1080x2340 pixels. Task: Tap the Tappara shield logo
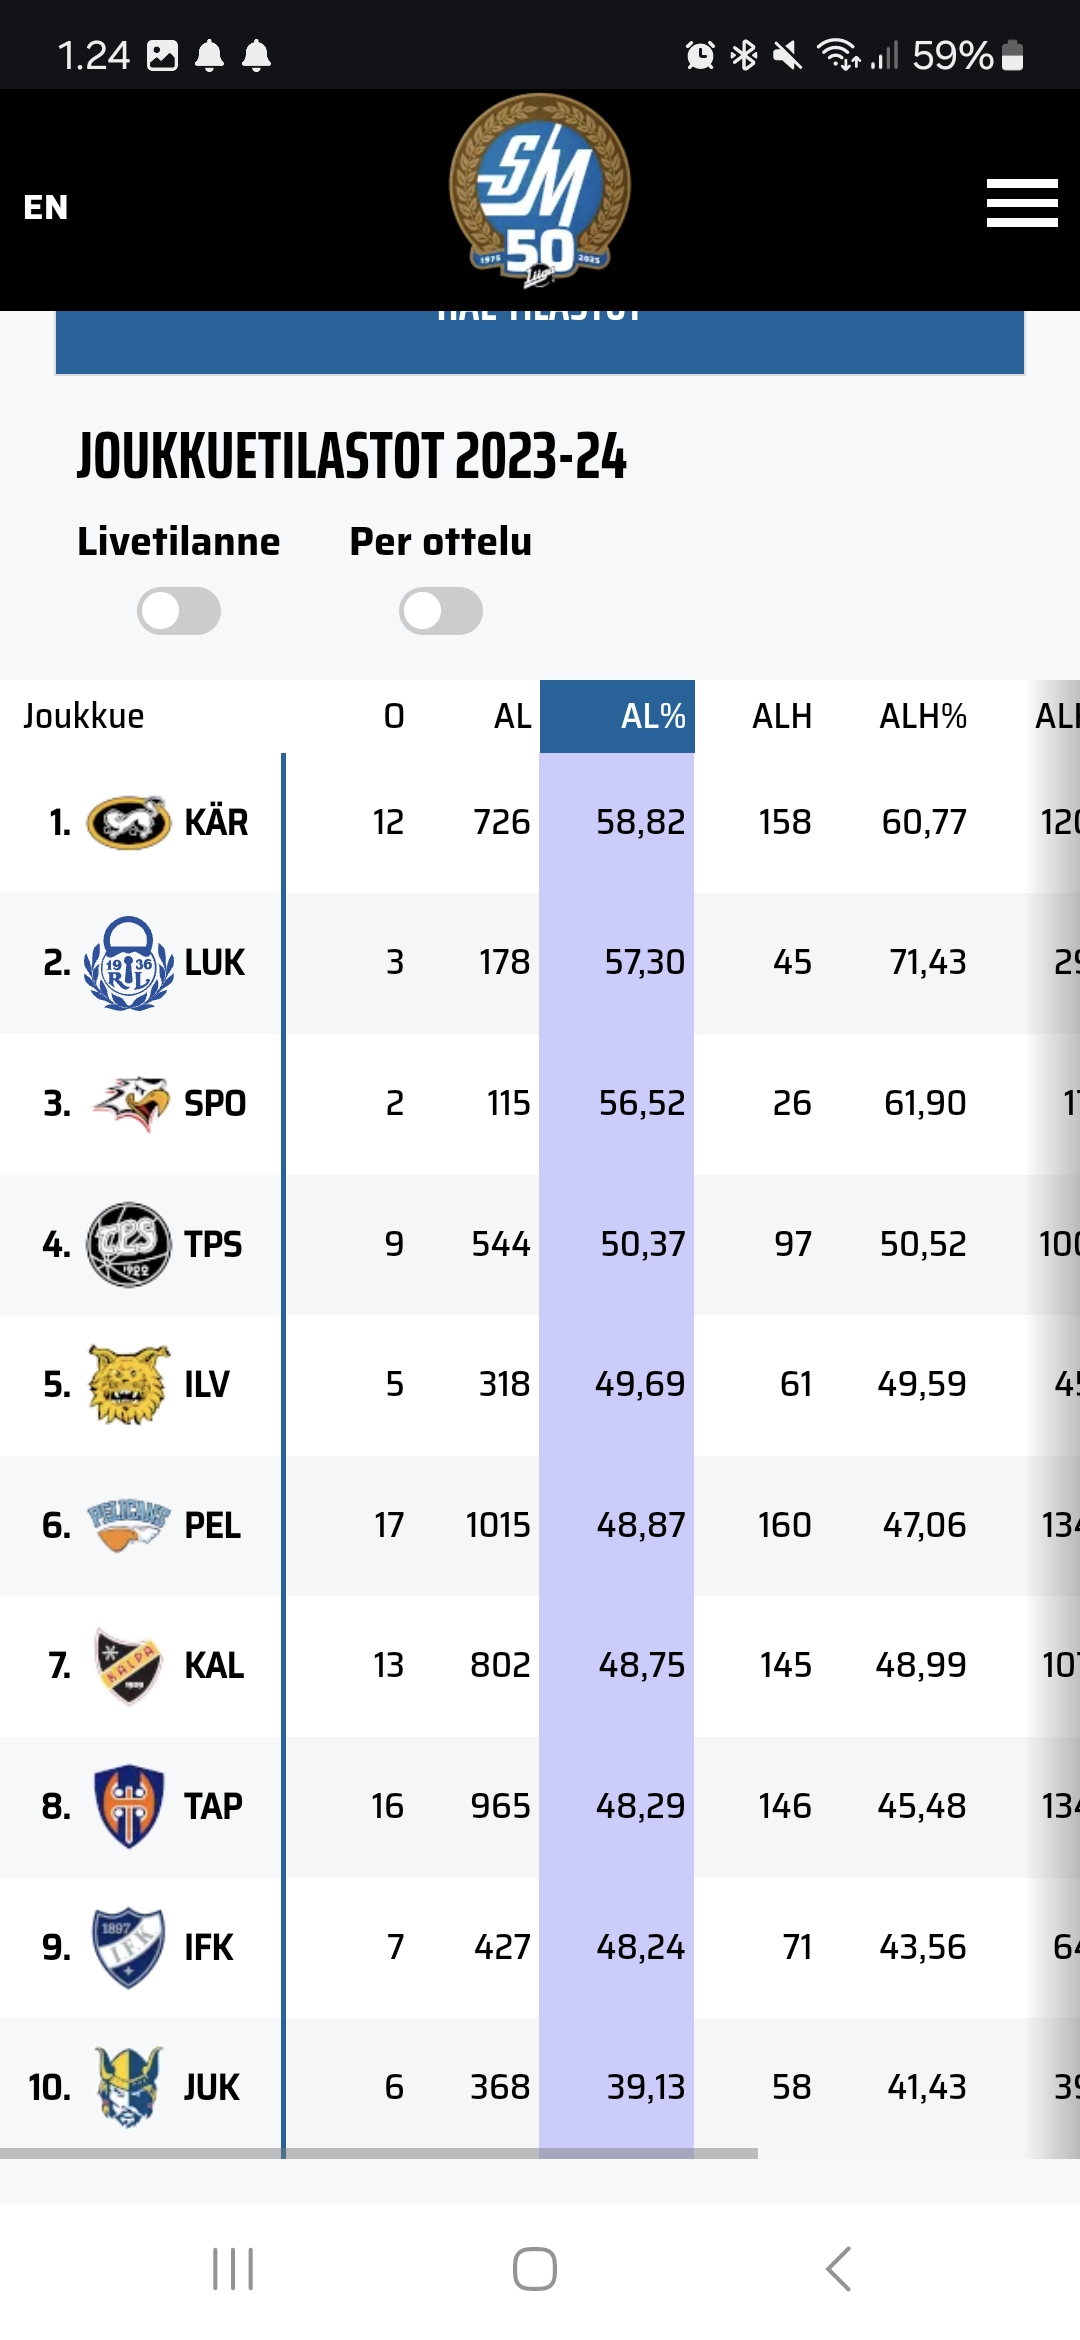(129, 1806)
